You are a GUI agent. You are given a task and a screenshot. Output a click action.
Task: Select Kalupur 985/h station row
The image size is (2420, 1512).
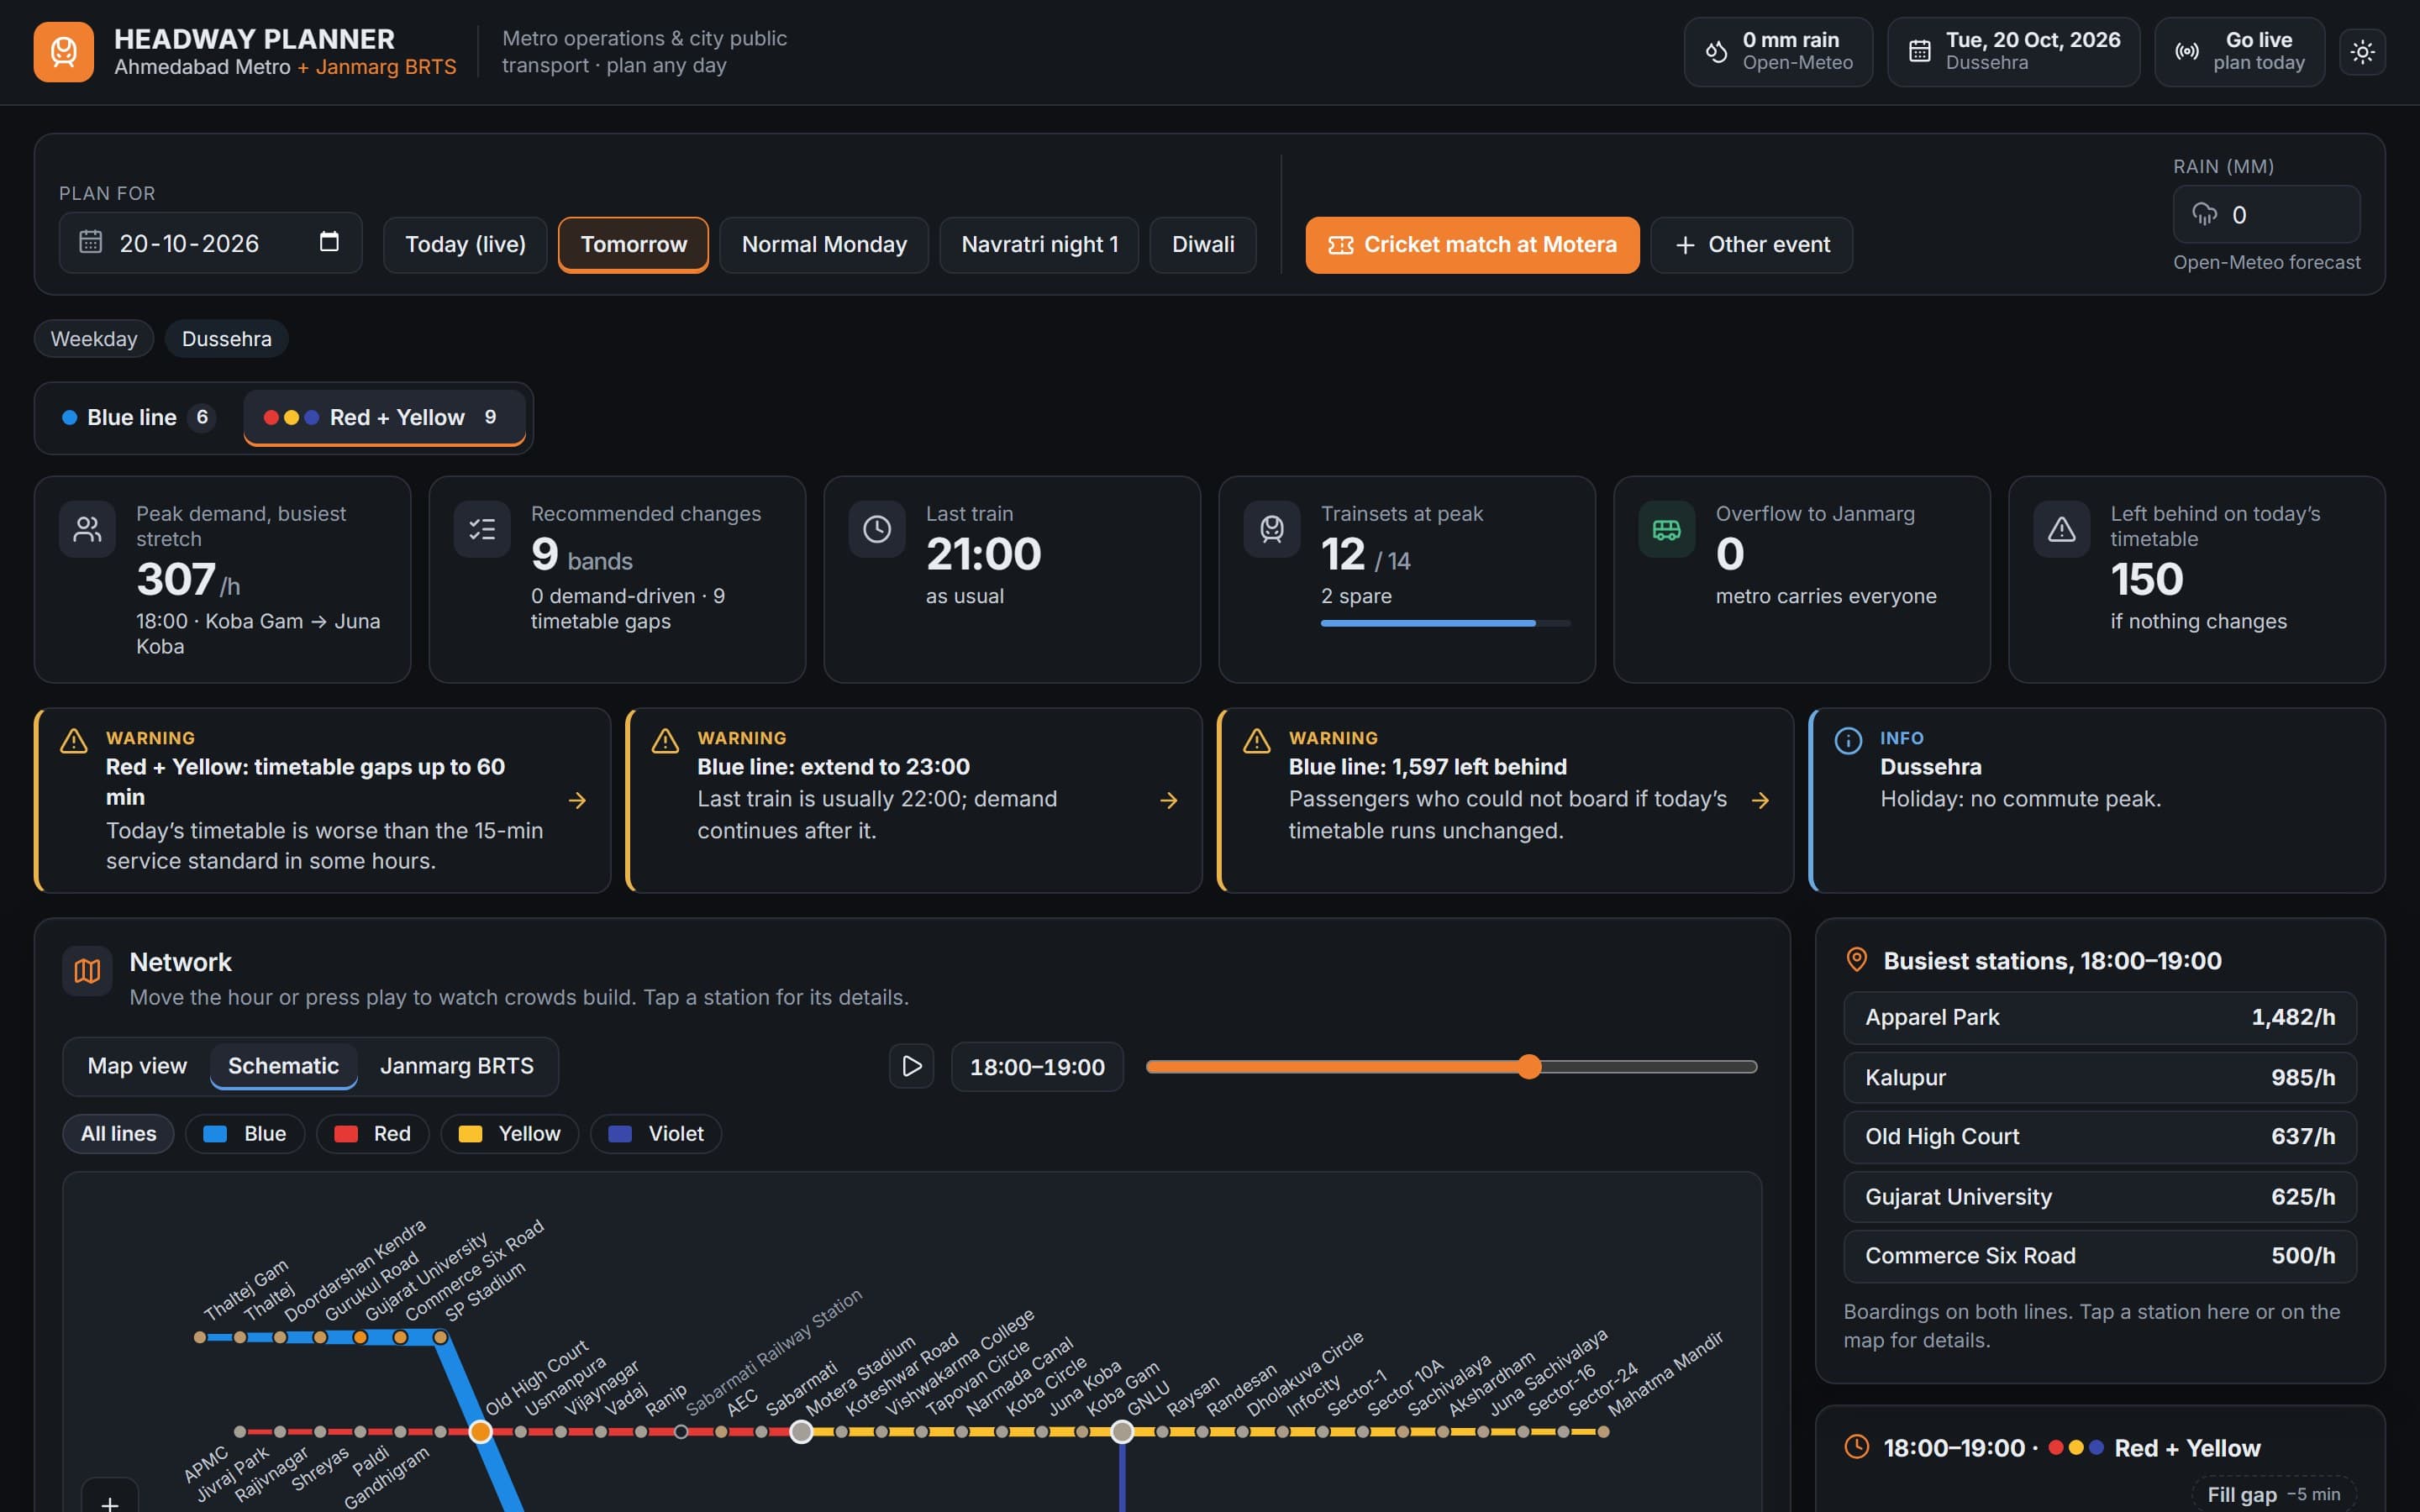point(2100,1077)
